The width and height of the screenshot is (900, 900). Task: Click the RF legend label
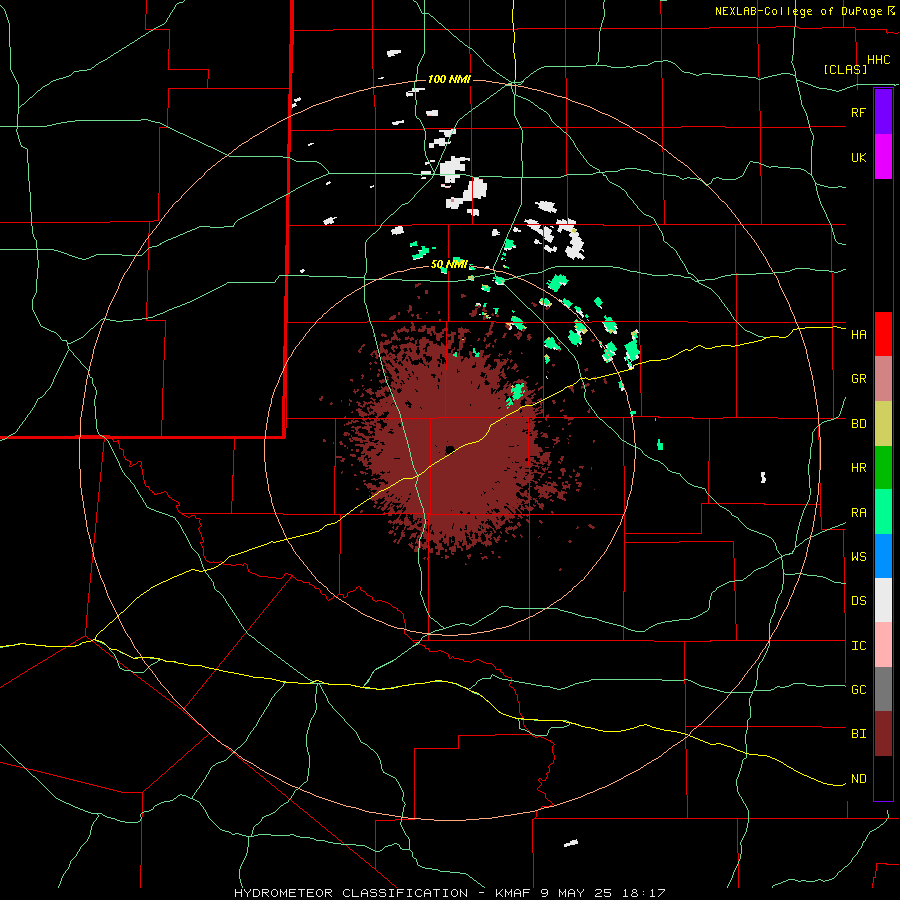(x=858, y=112)
